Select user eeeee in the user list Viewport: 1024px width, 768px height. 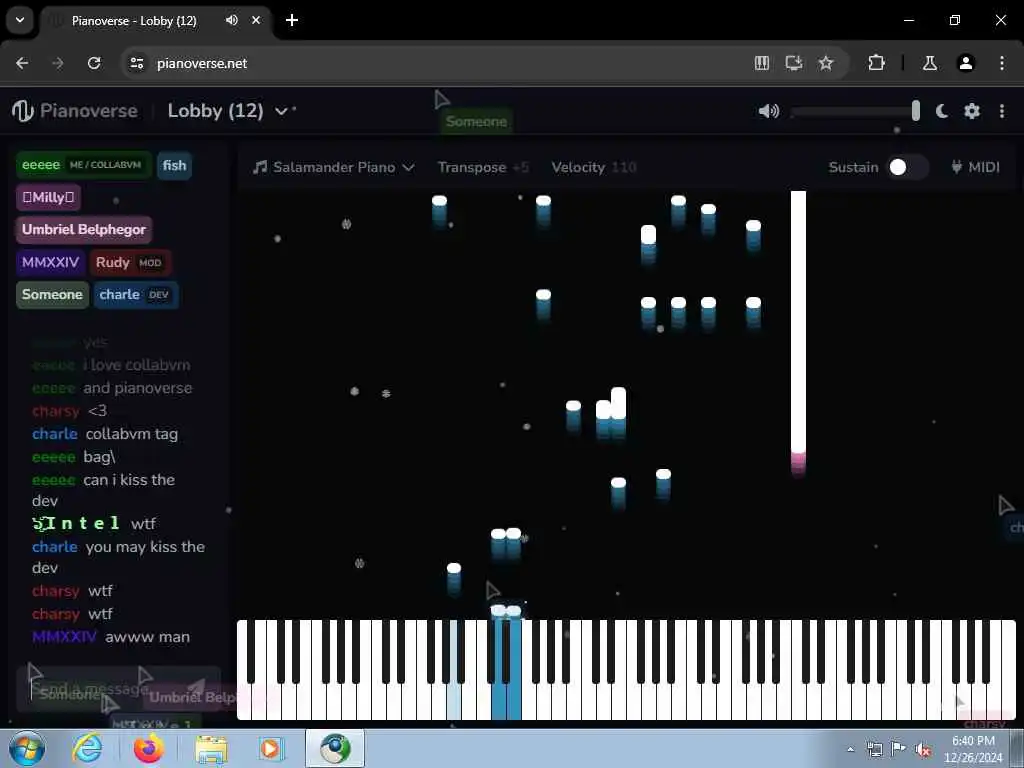pyautogui.click(x=84, y=165)
